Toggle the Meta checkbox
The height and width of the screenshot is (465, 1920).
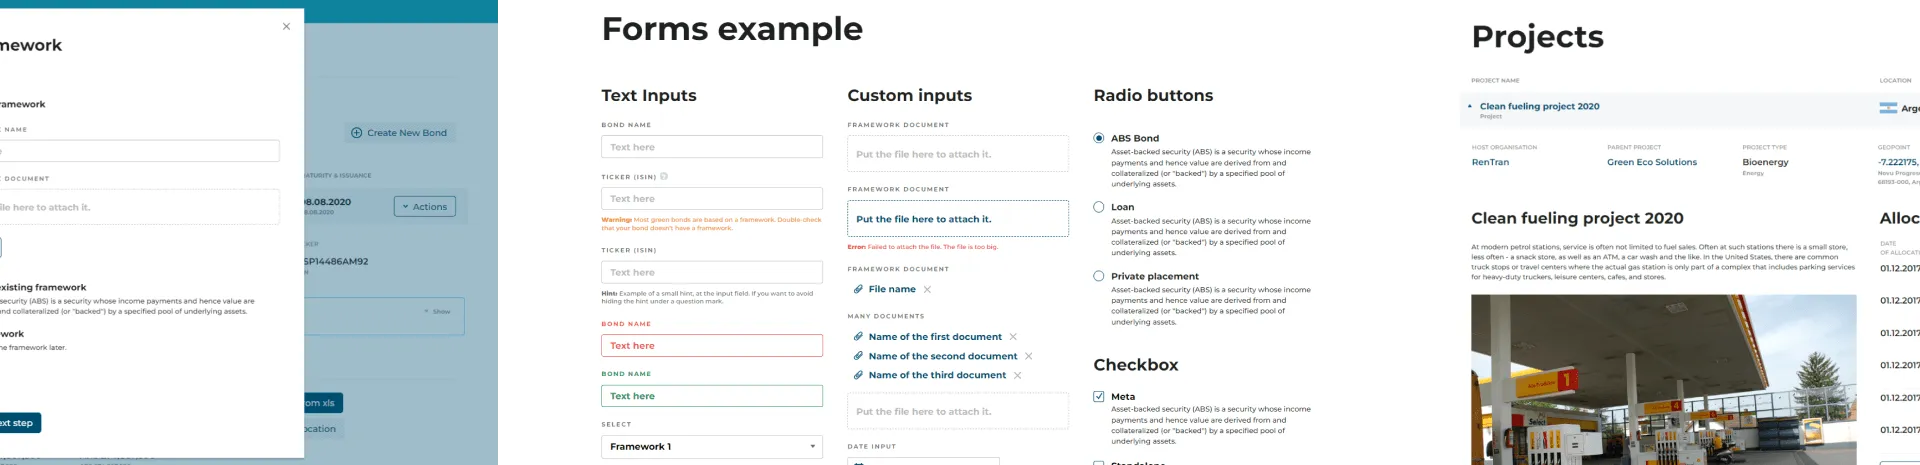[1099, 396]
